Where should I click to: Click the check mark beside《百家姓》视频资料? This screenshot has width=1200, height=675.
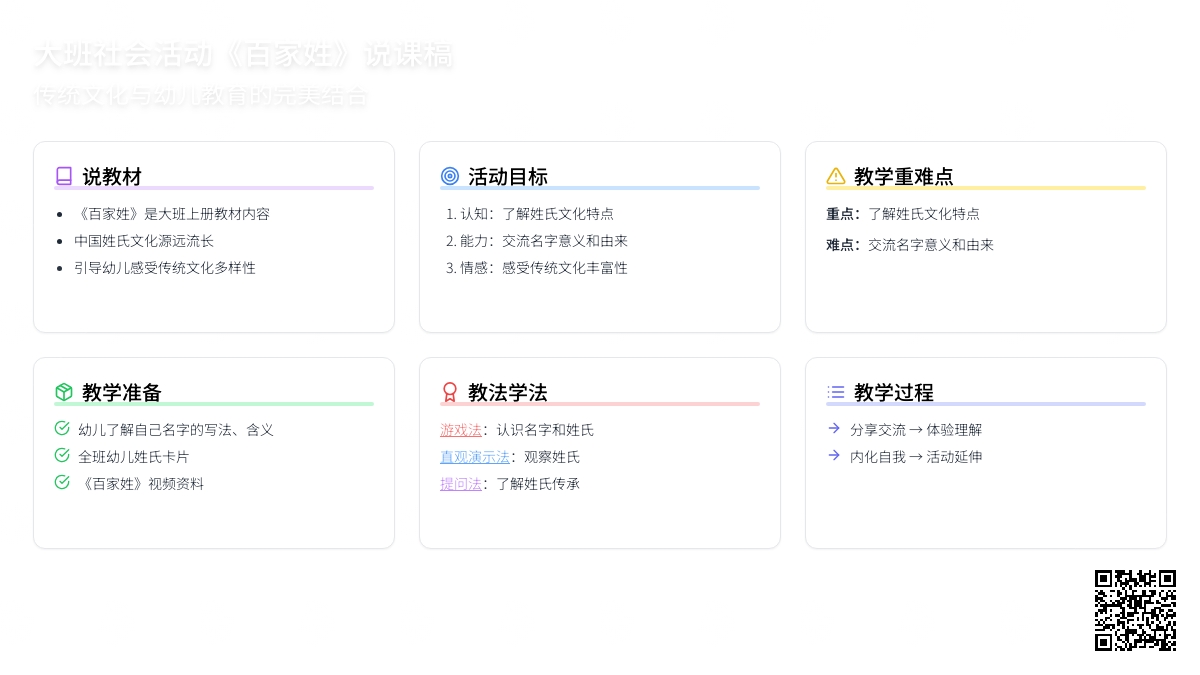[x=62, y=482]
